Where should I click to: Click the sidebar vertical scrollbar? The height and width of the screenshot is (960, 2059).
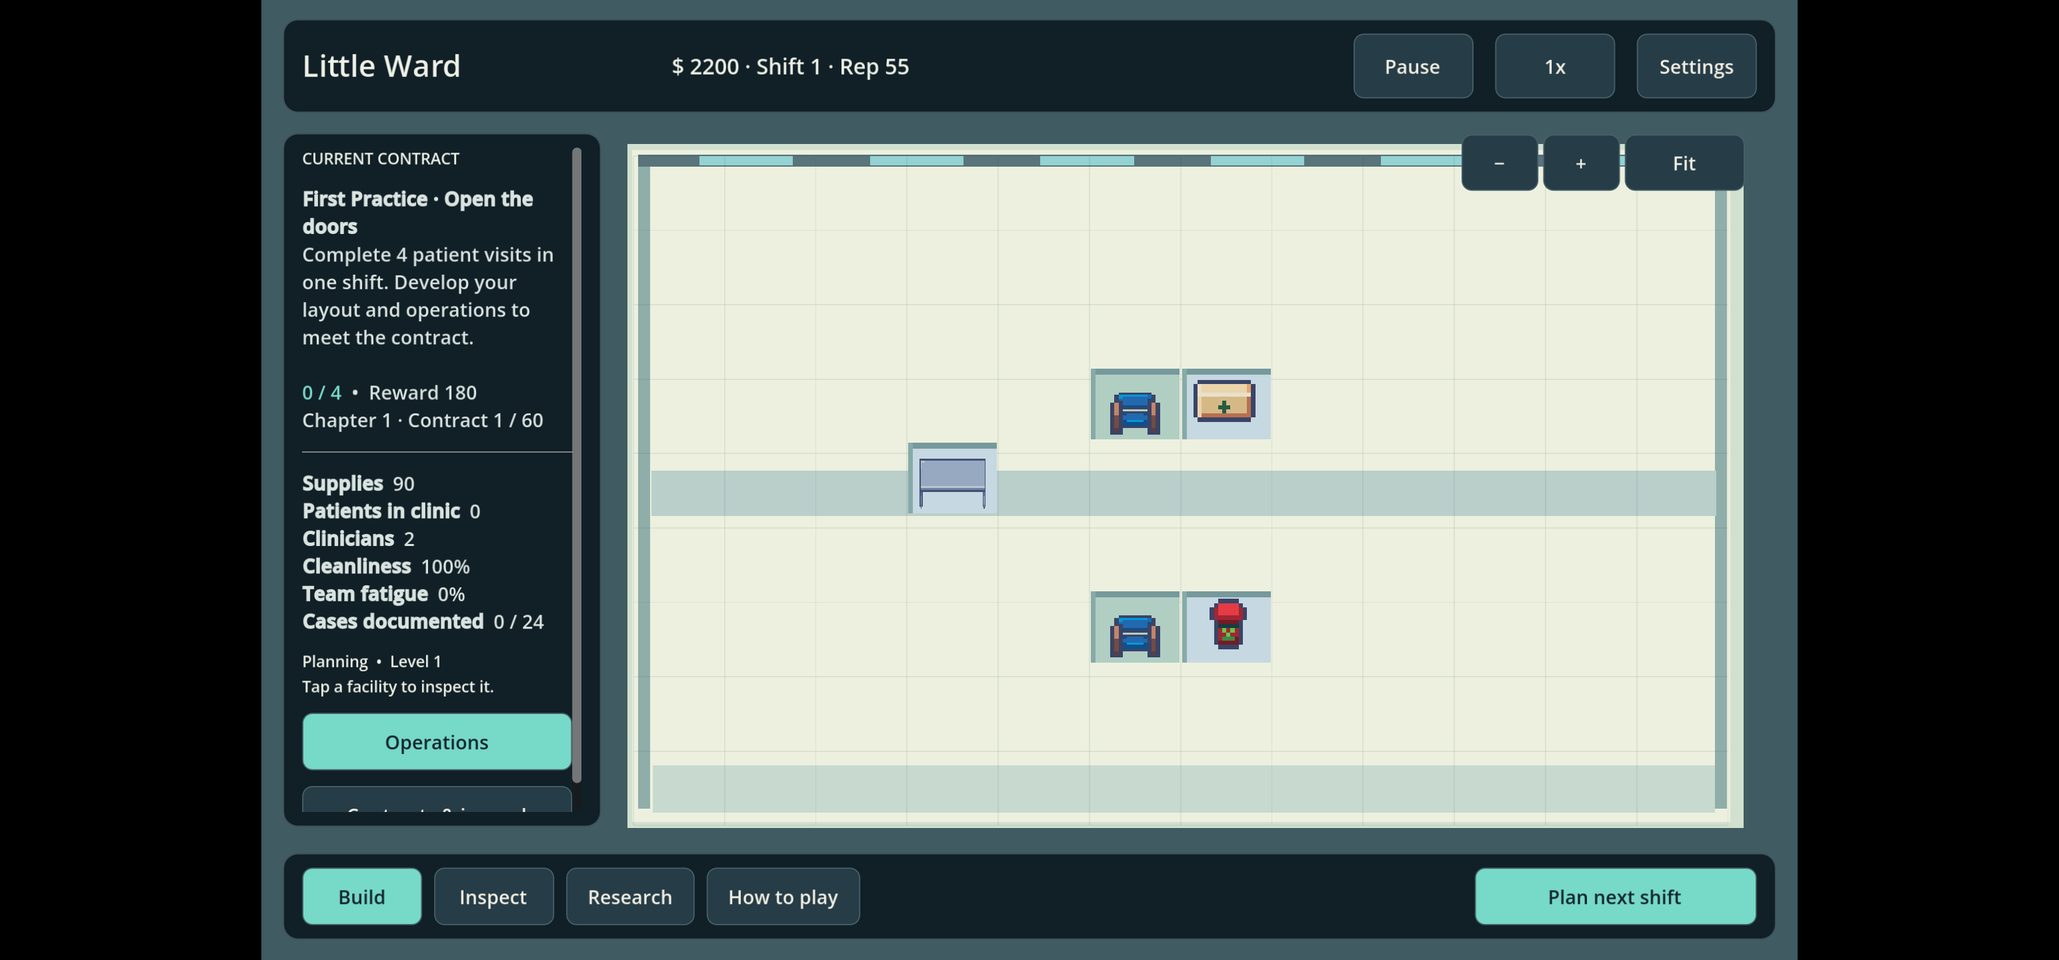coord(577,465)
